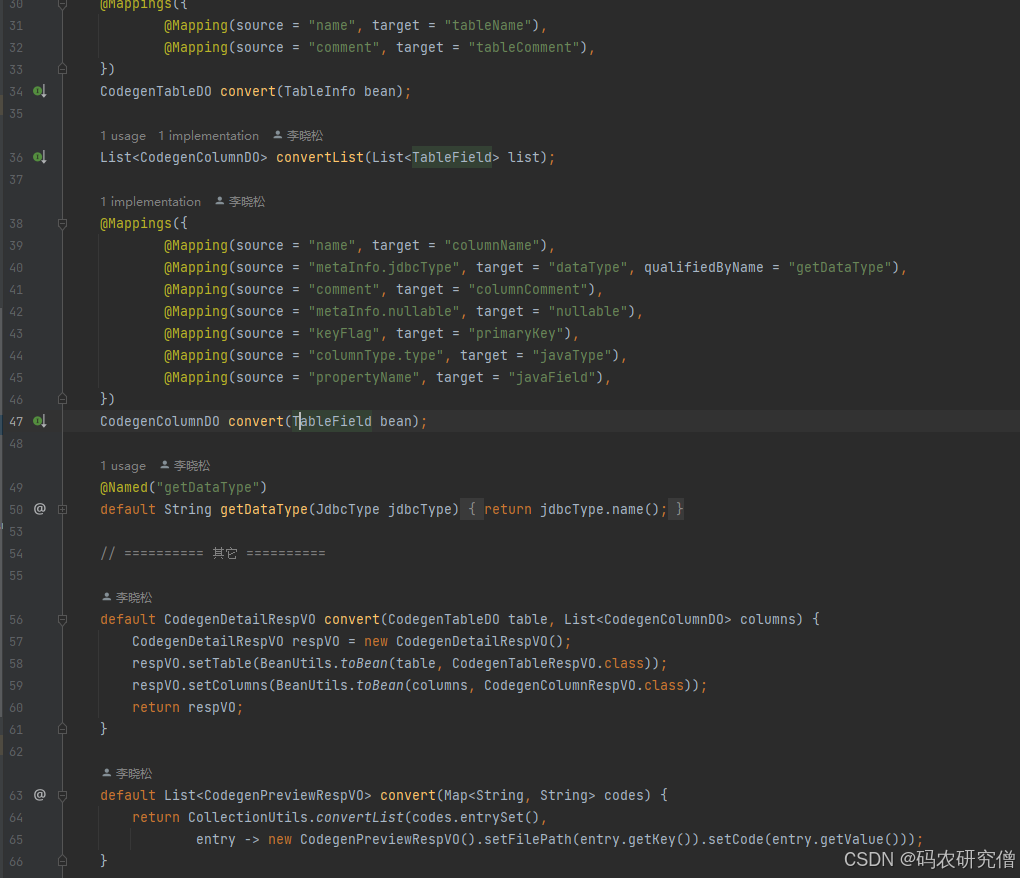This screenshot has width=1020, height=878.
Task: Click the author icon above the convertList declaration
Action: [279, 135]
